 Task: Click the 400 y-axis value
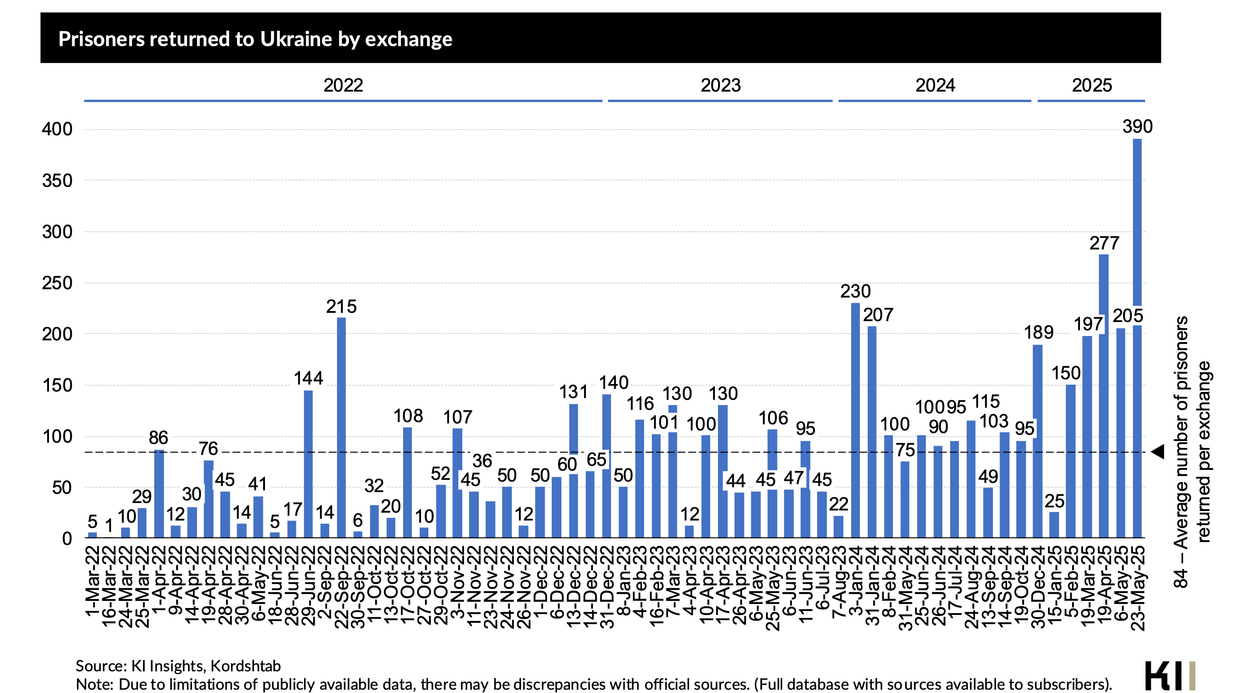click(57, 129)
